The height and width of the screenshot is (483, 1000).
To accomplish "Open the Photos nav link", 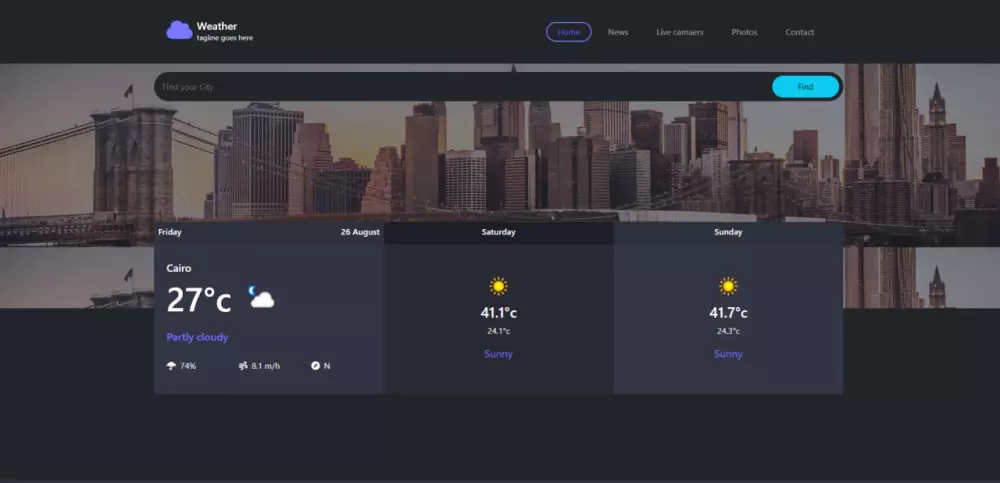I will tap(744, 32).
